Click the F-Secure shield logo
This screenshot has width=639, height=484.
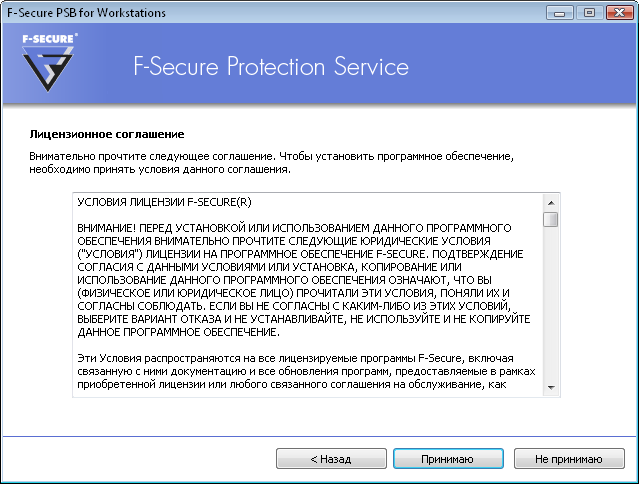[50, 69]
